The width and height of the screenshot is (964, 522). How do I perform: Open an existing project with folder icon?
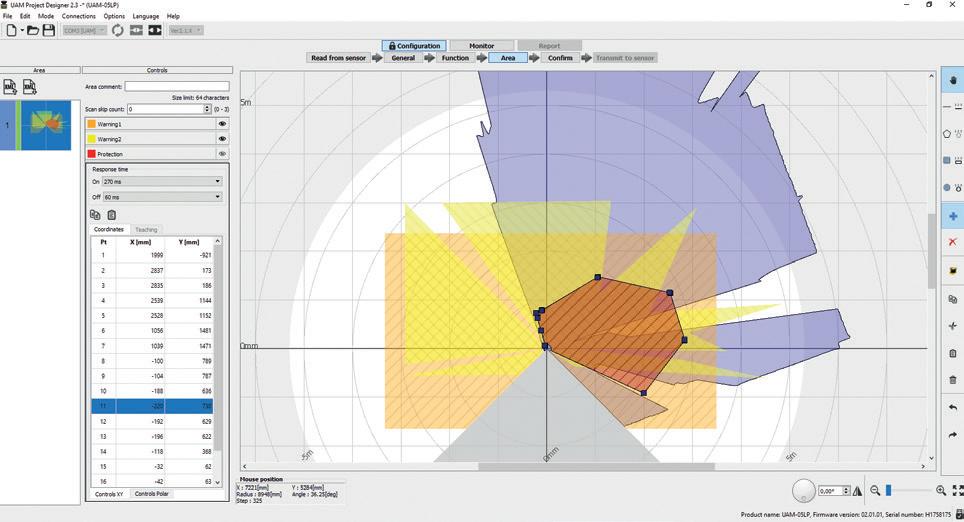(33, 30)
